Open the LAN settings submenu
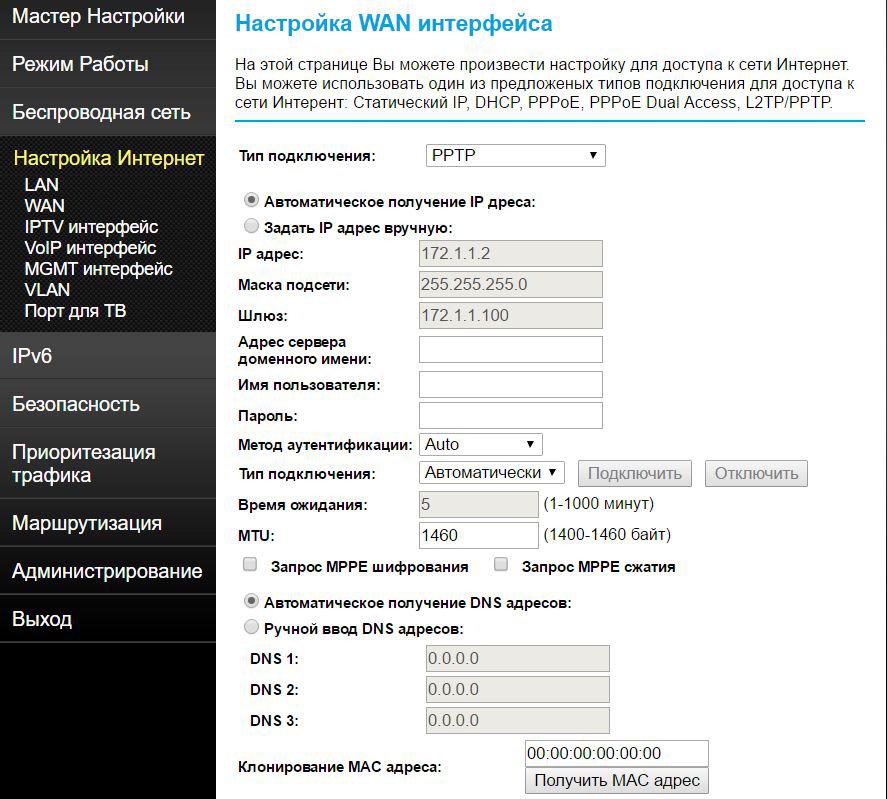The width and height of the screenshot is (887, 799). [41, 184]
